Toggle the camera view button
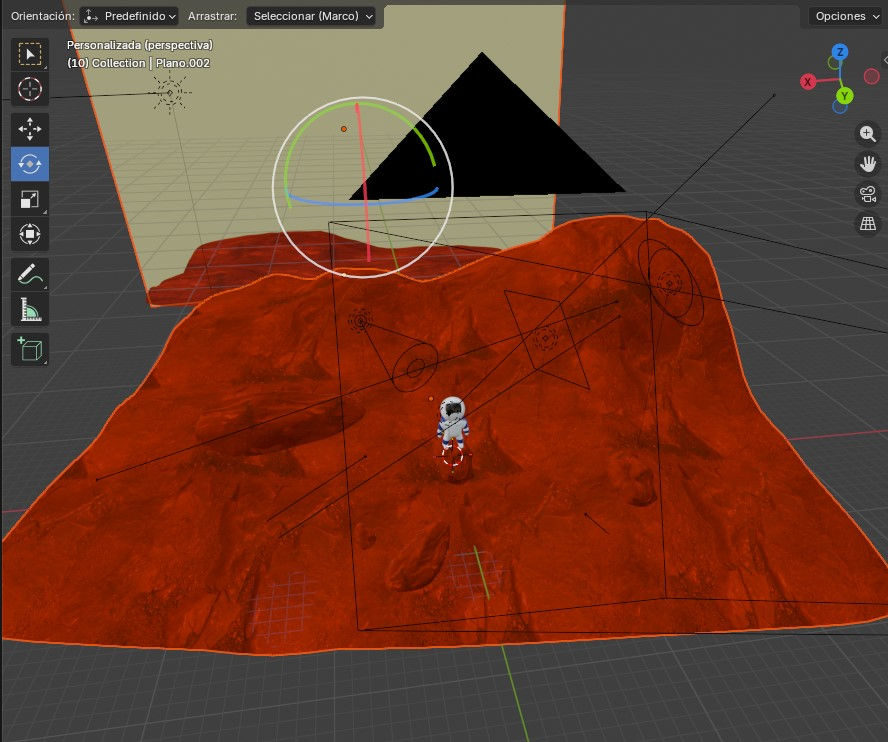Viewport: 888px width, 742px height. click(x=868, y=194)
